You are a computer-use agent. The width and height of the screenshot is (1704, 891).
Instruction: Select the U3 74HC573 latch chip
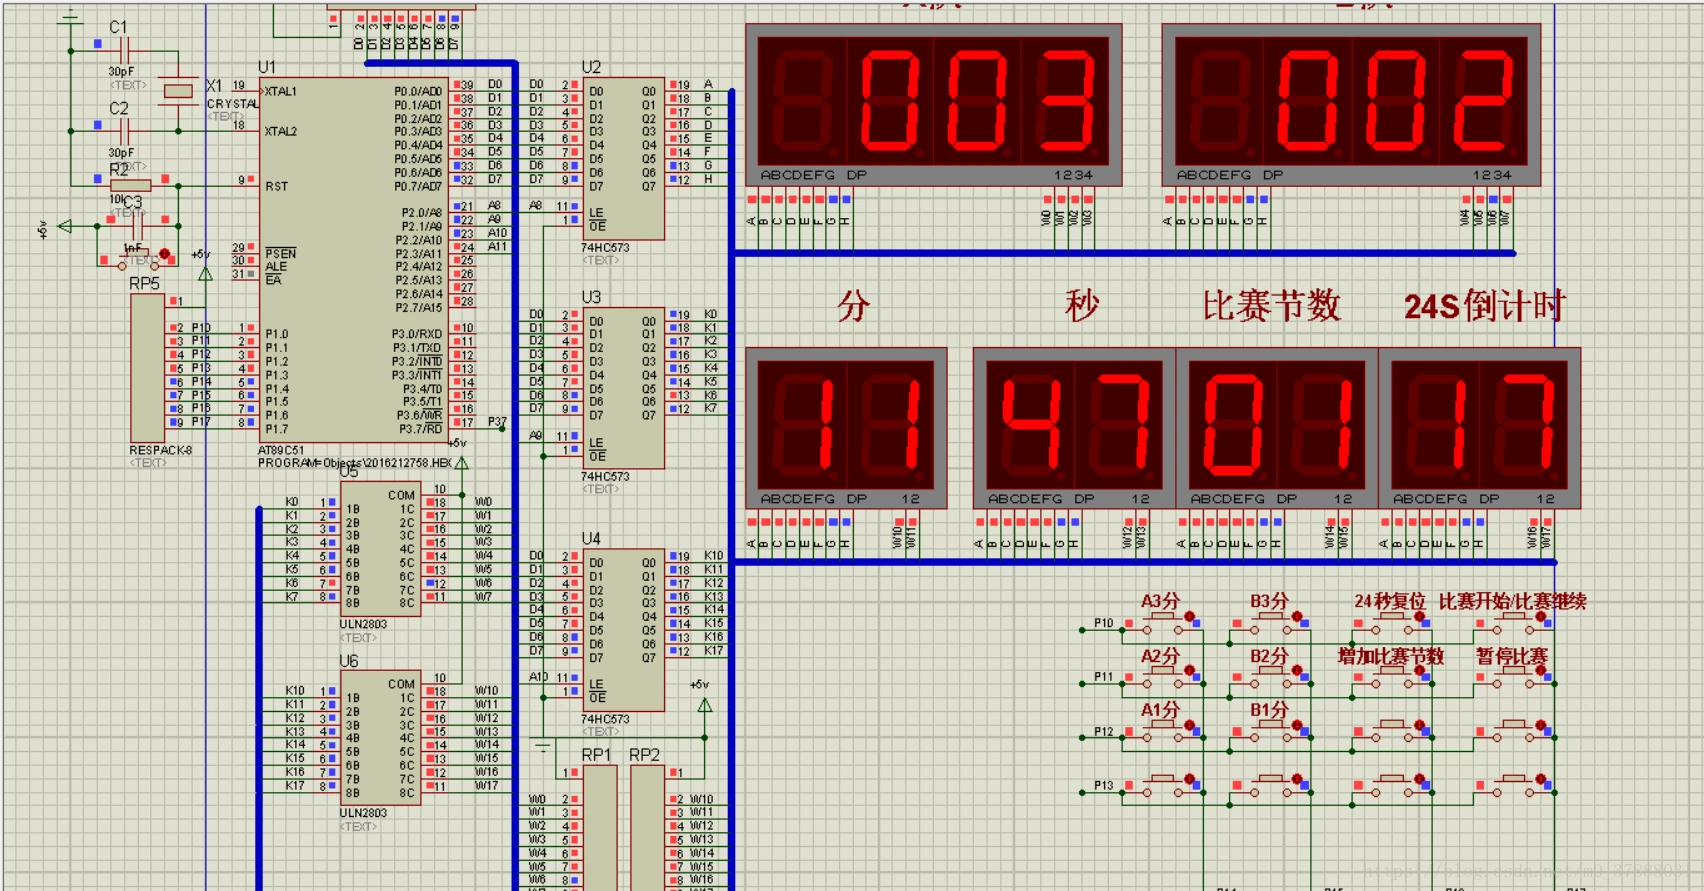click(x=622, y=388)
